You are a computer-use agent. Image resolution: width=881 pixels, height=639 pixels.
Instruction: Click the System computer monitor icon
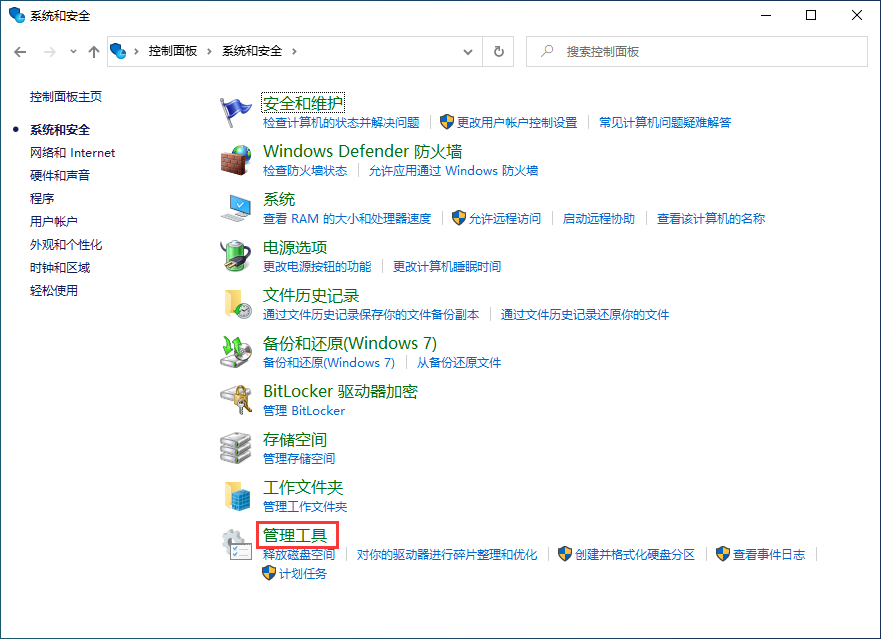[236, 207]
